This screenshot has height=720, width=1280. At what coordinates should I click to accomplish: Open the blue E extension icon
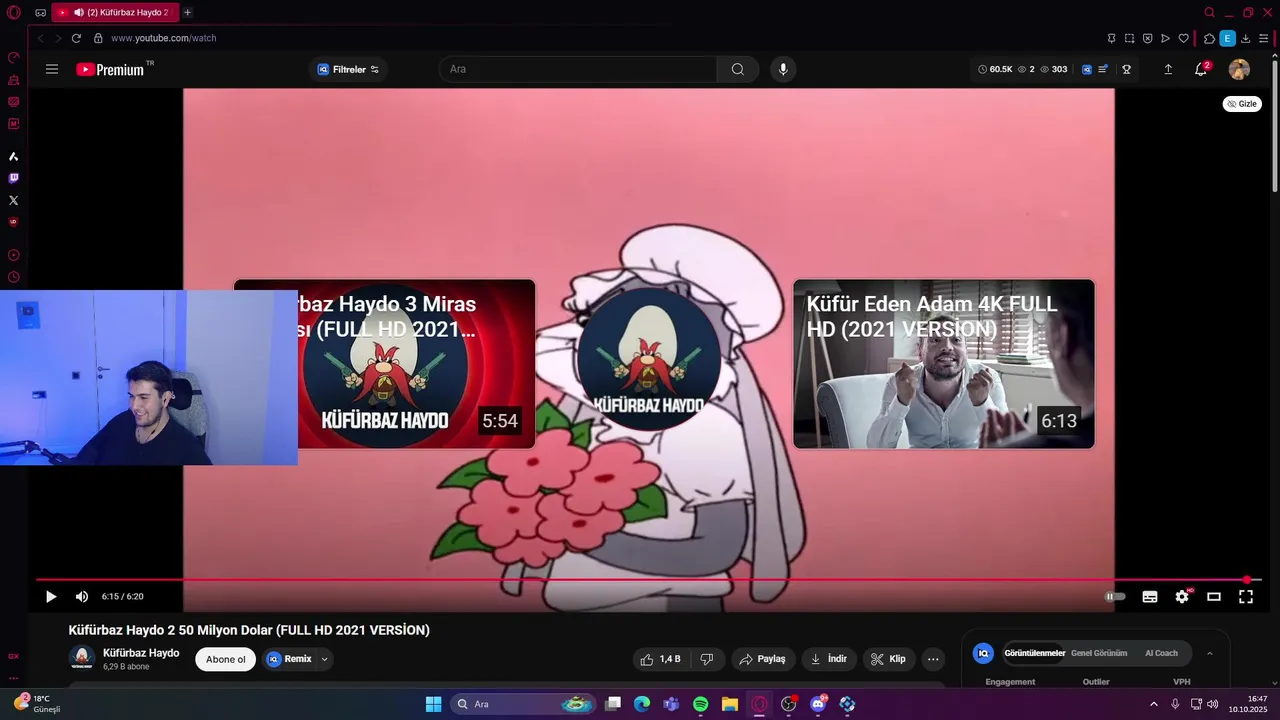[x=1228, y=38]
